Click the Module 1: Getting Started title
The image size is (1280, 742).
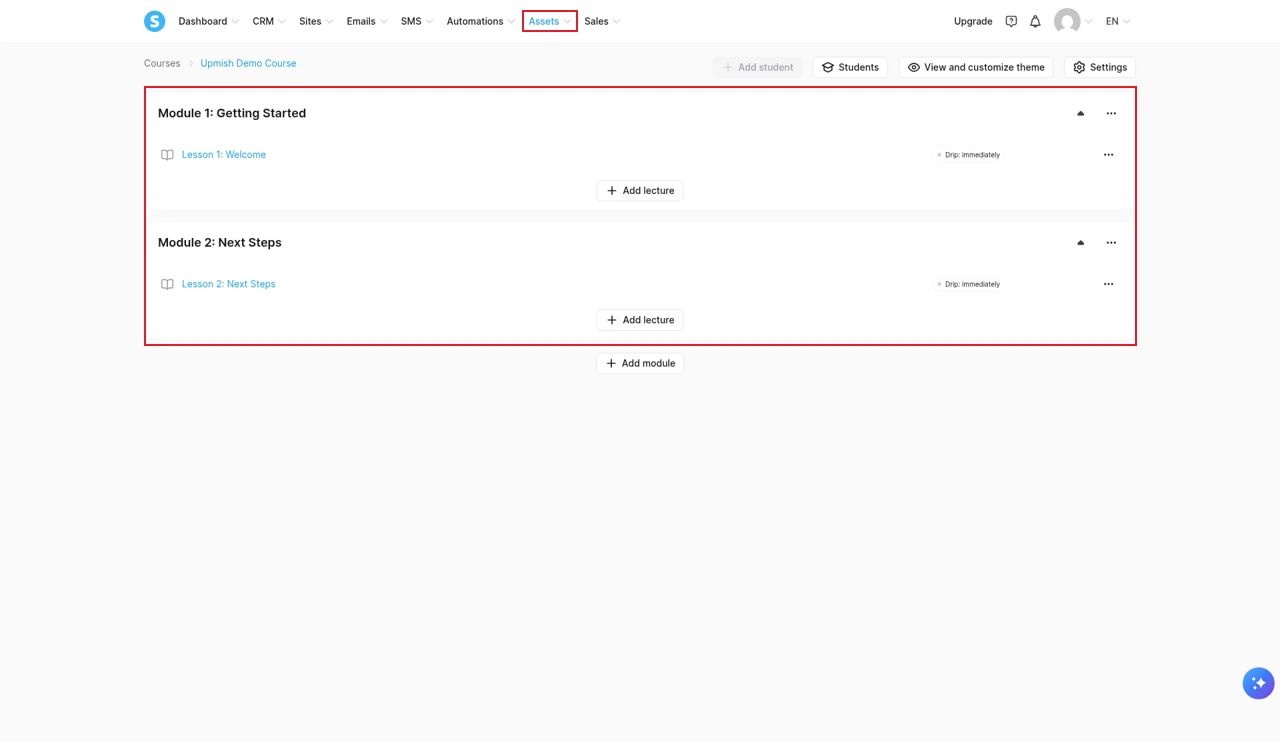tap(232, 113)
